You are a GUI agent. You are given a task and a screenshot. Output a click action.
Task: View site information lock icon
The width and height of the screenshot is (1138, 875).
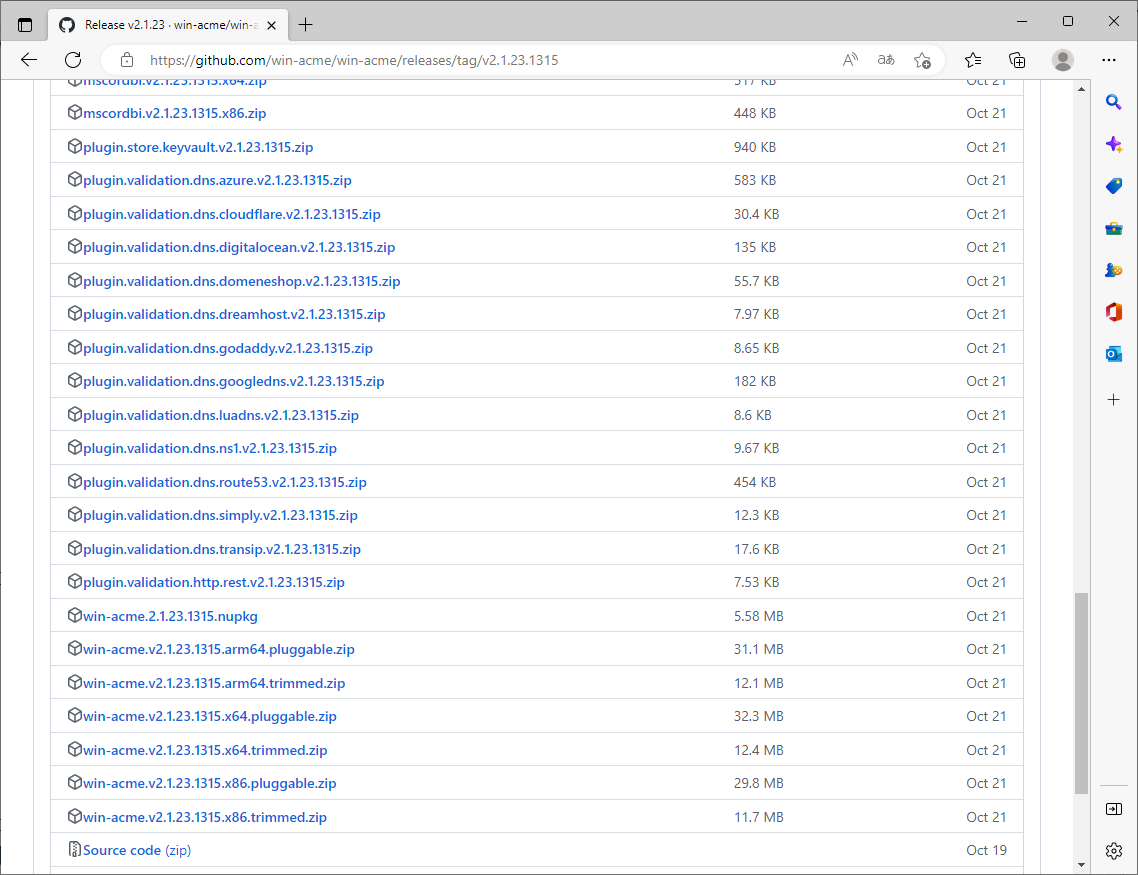point(127,60)
